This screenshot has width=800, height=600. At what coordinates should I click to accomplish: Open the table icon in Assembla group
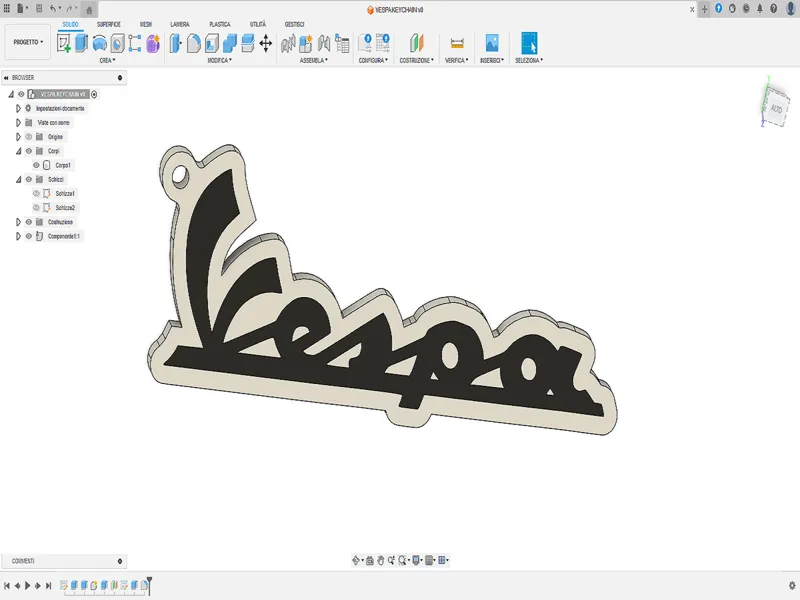coord(342,43)
